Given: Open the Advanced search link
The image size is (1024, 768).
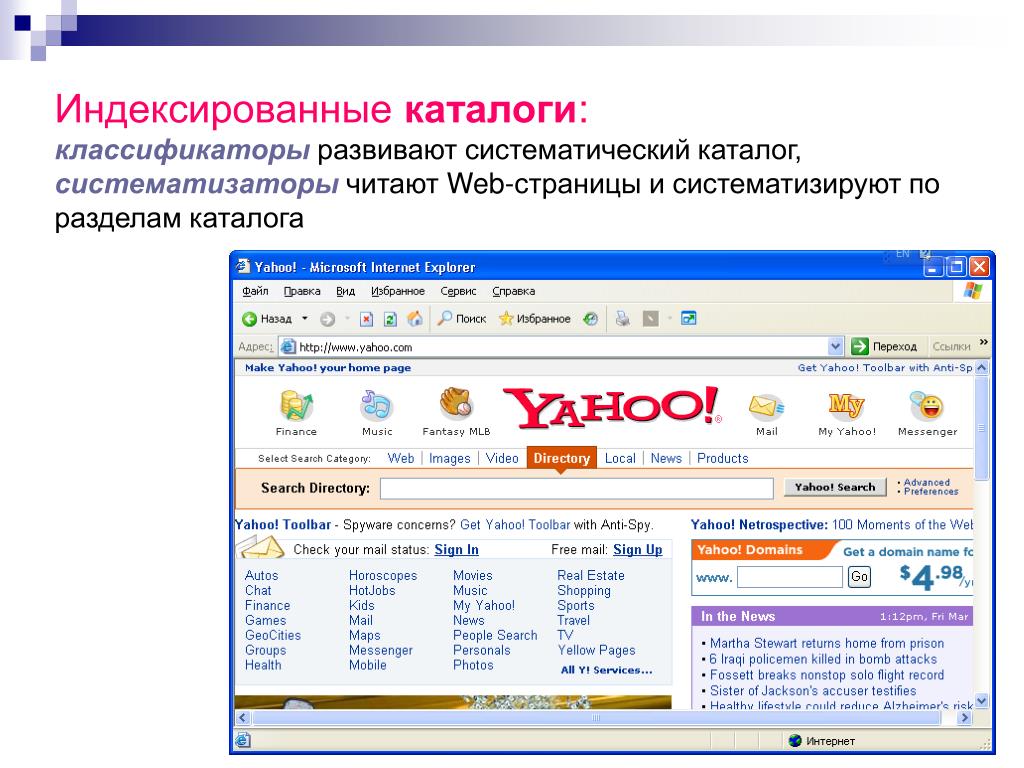Looking at the screenshot, I should tap(927, 482).
